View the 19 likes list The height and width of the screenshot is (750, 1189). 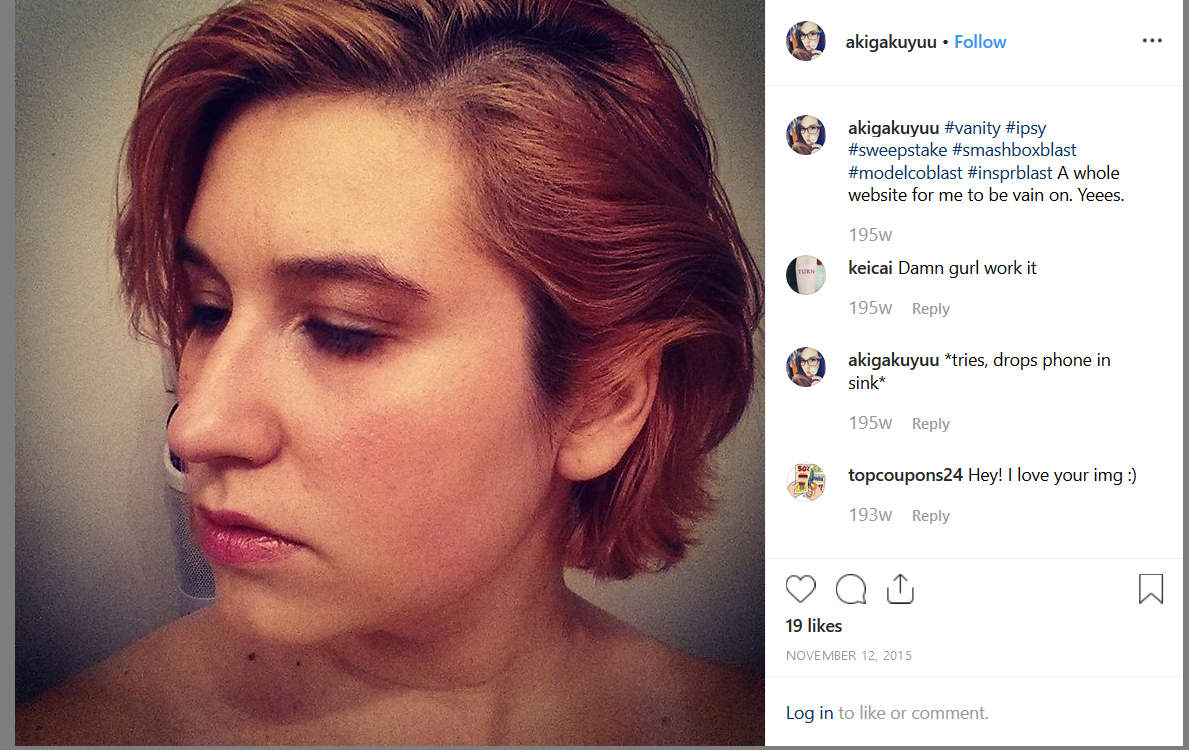click(x=814, y=626)
